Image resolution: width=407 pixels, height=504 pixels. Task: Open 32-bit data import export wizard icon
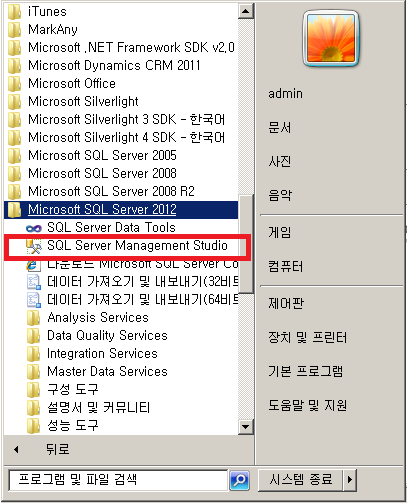point(34,282)
